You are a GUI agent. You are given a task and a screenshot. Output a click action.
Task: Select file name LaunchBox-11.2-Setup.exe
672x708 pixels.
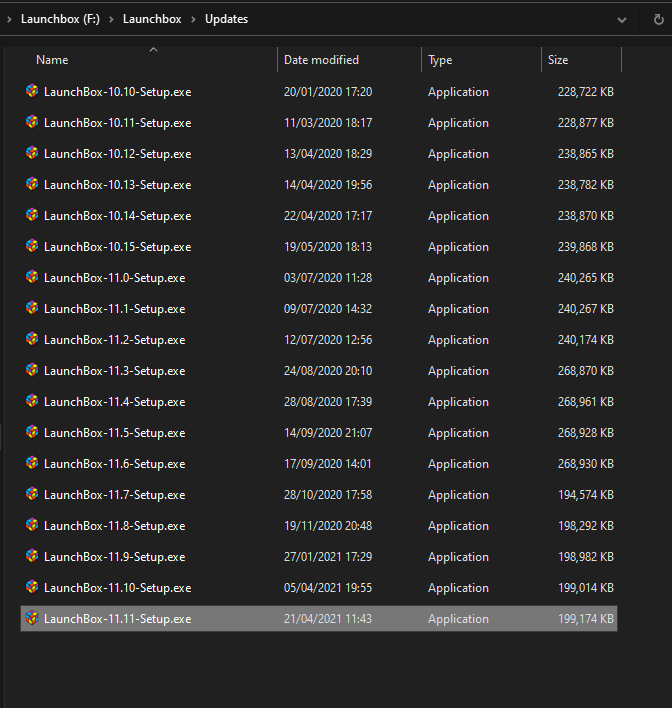pos(115,340)
